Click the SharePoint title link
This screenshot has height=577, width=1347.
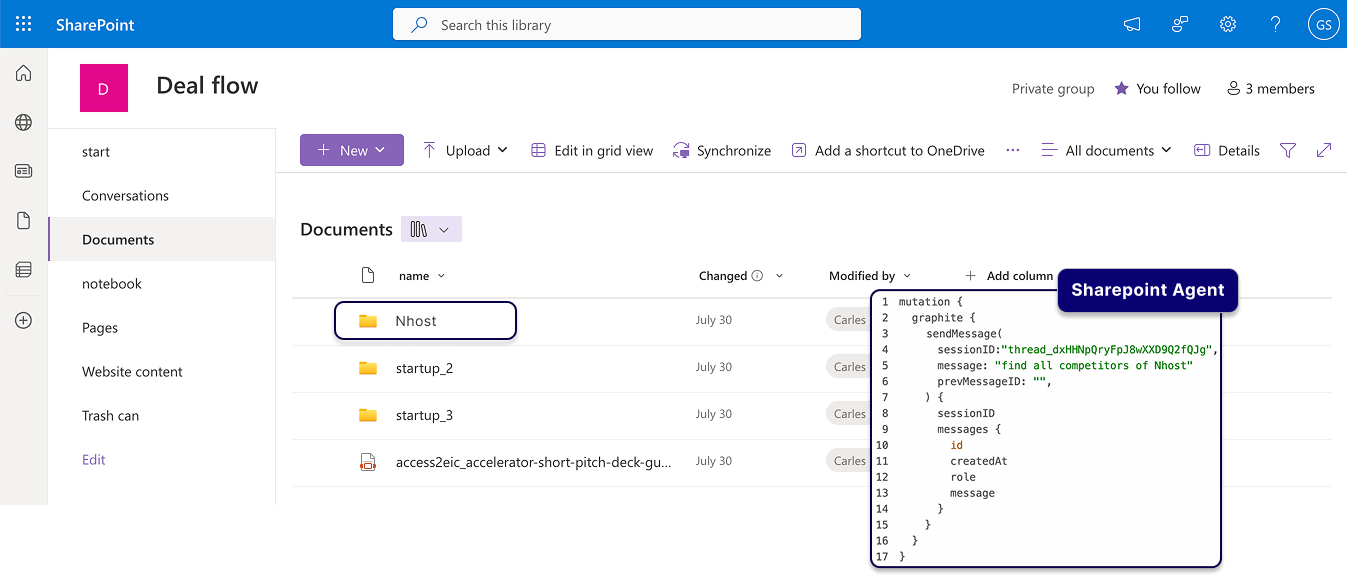point(95,25)
